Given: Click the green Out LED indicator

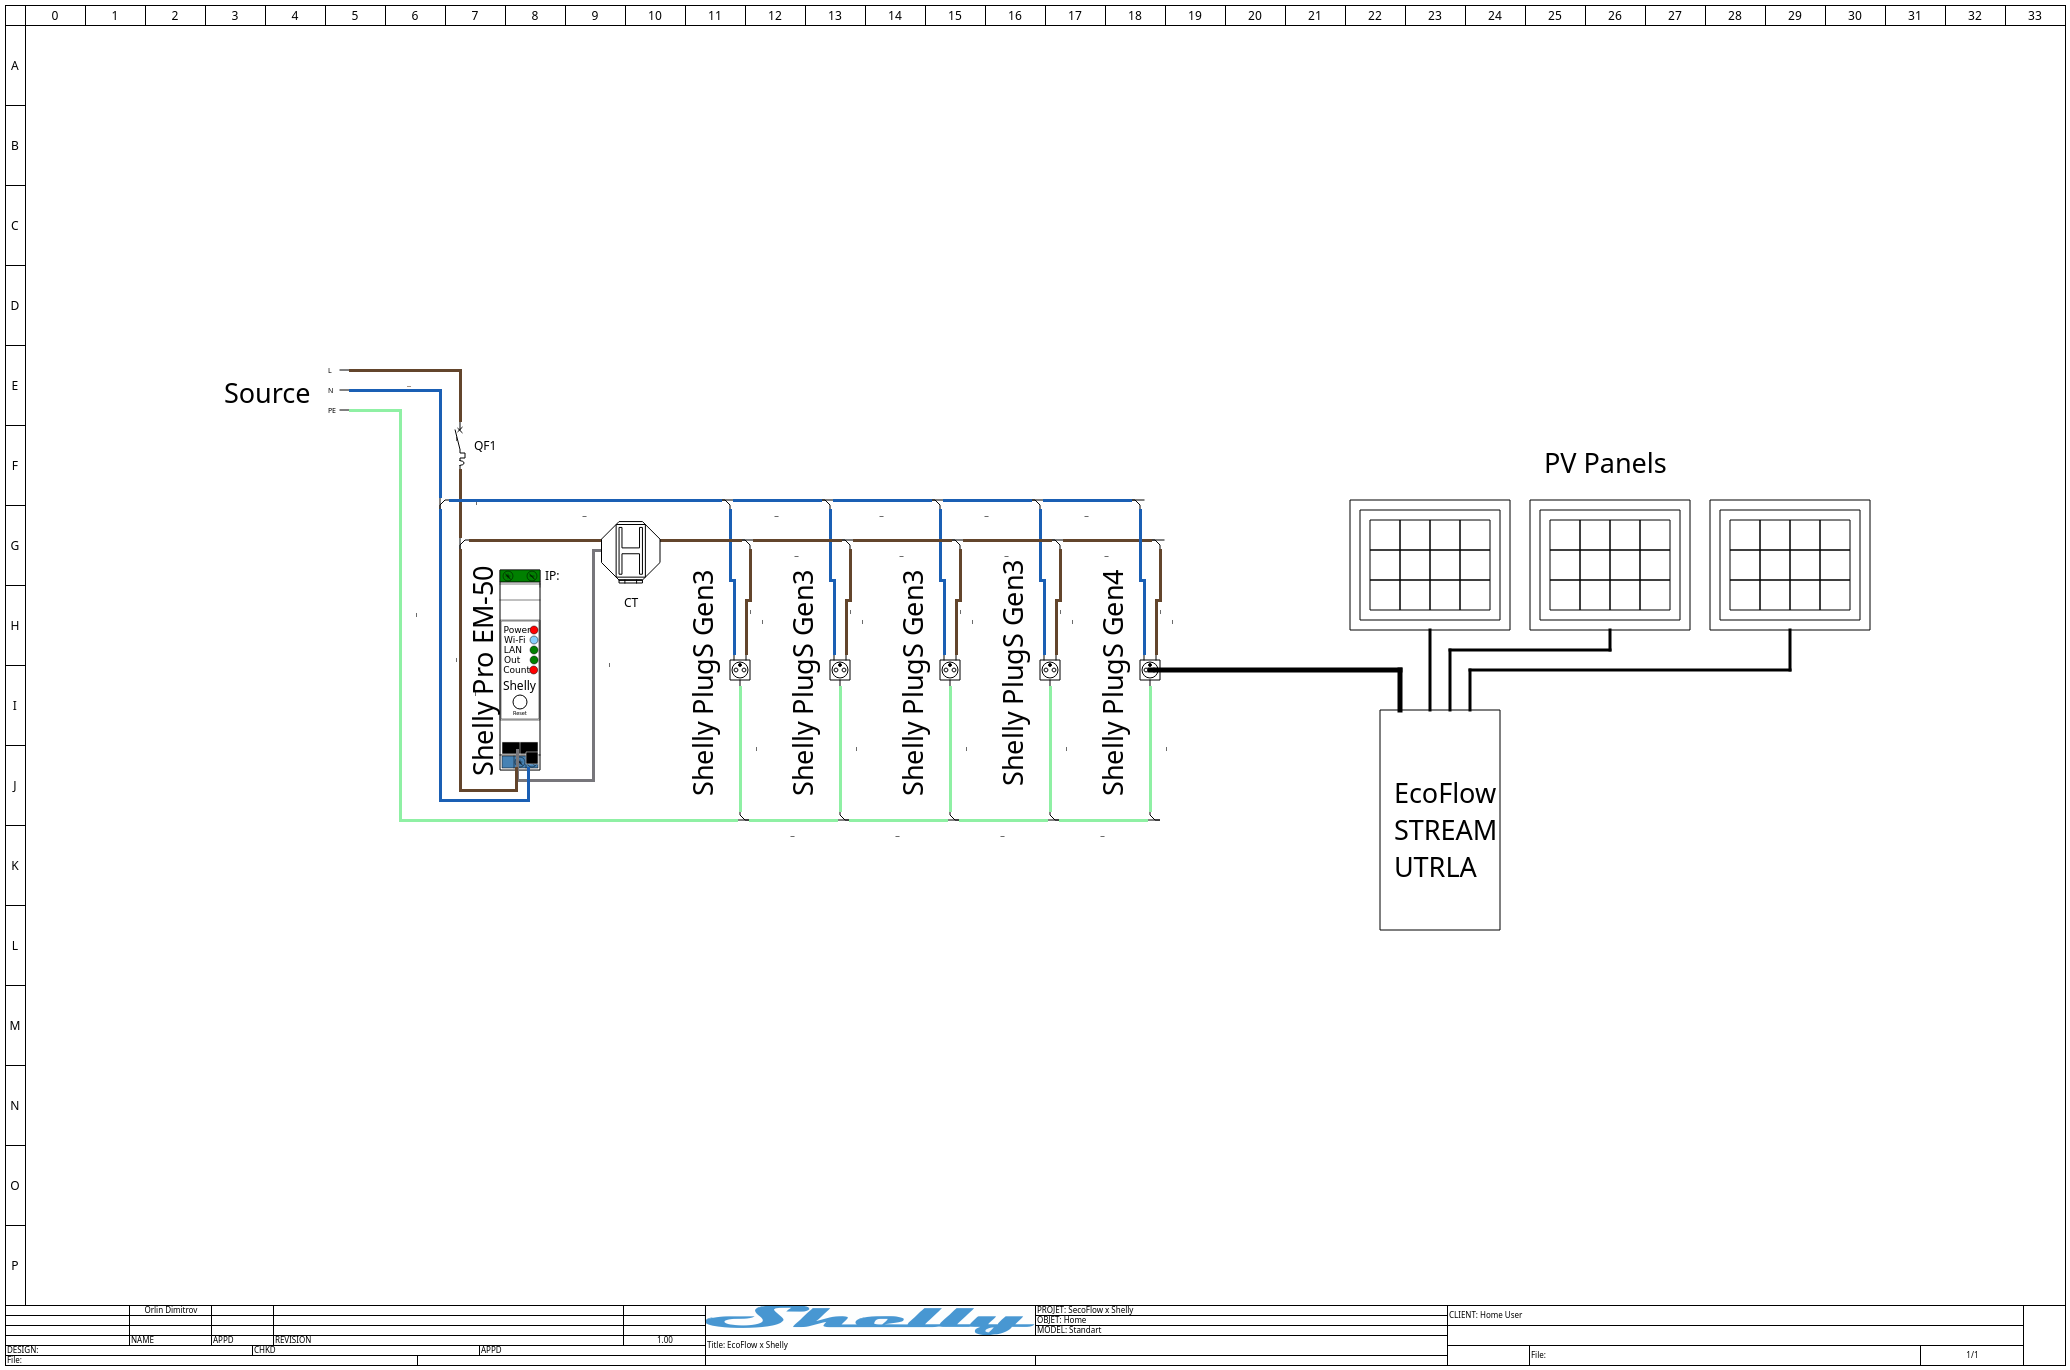Looking at the screenshot, I should [x=534, y=660].
